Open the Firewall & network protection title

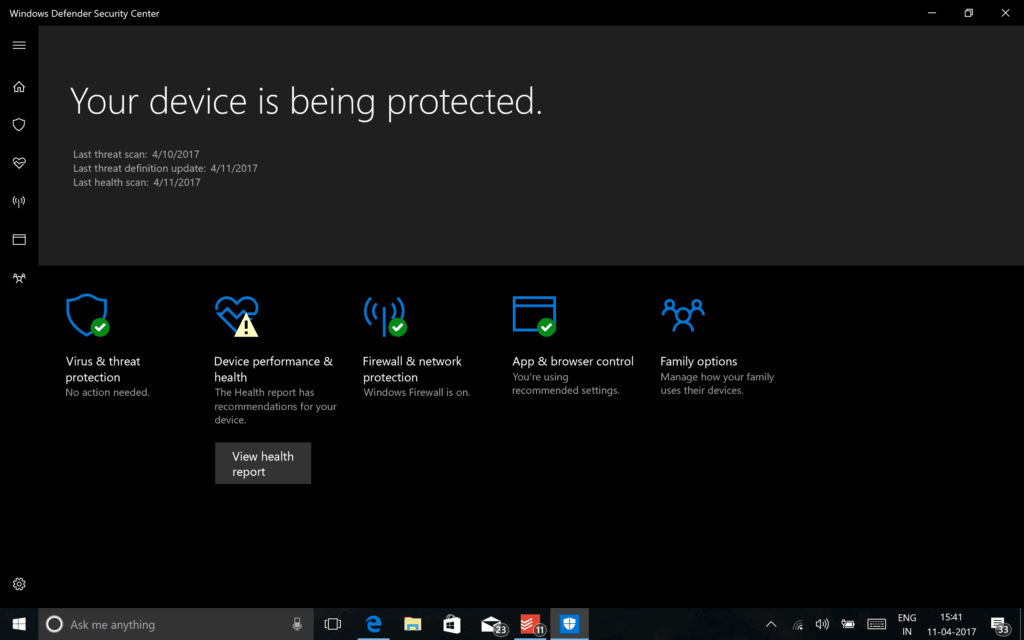412,369
